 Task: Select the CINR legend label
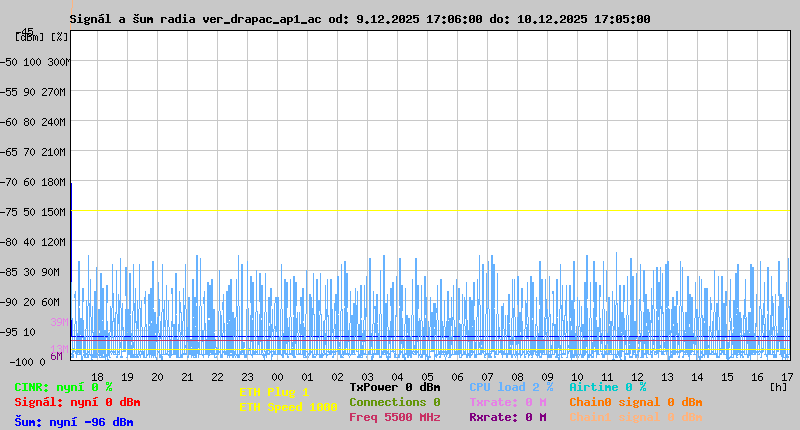pyautogui.click(x=63, y=387)
